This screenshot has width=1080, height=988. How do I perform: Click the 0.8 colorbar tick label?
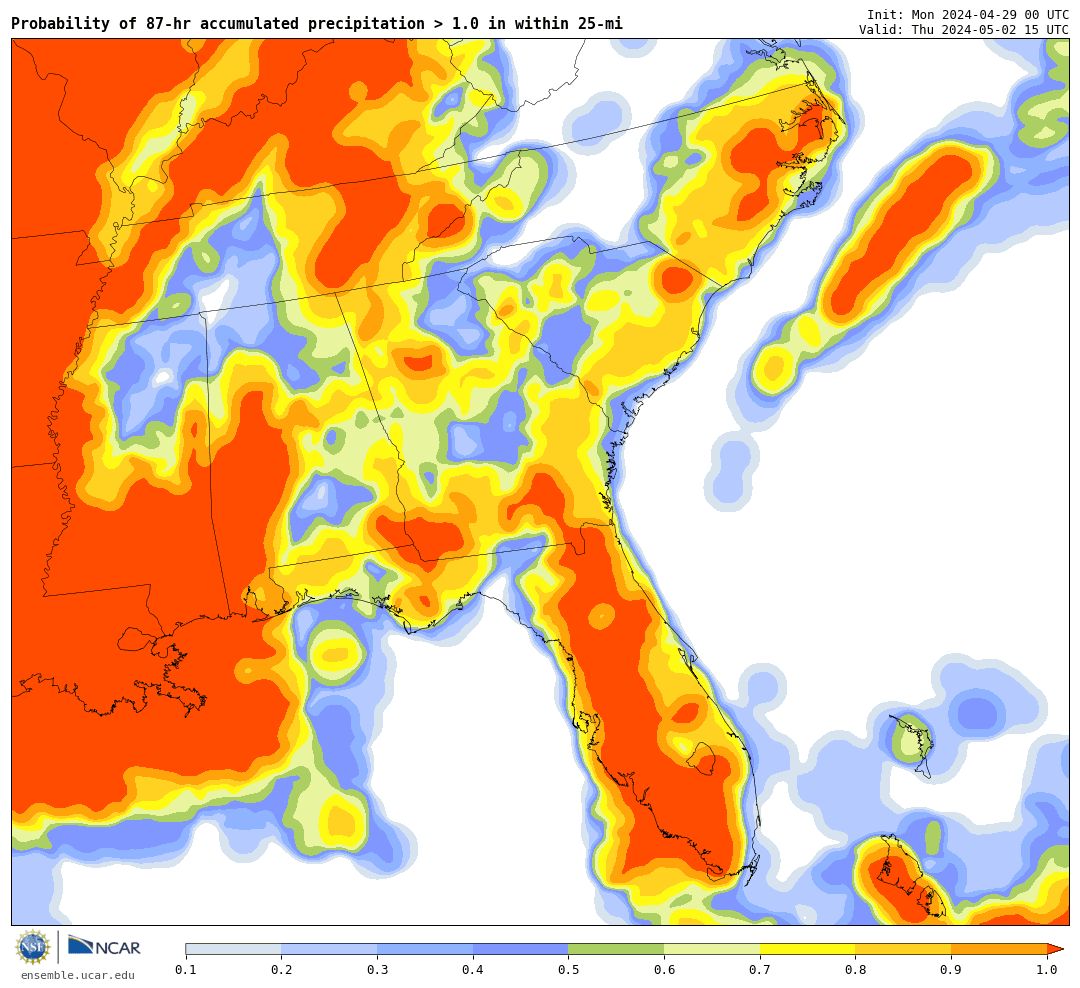coord(856,969)
